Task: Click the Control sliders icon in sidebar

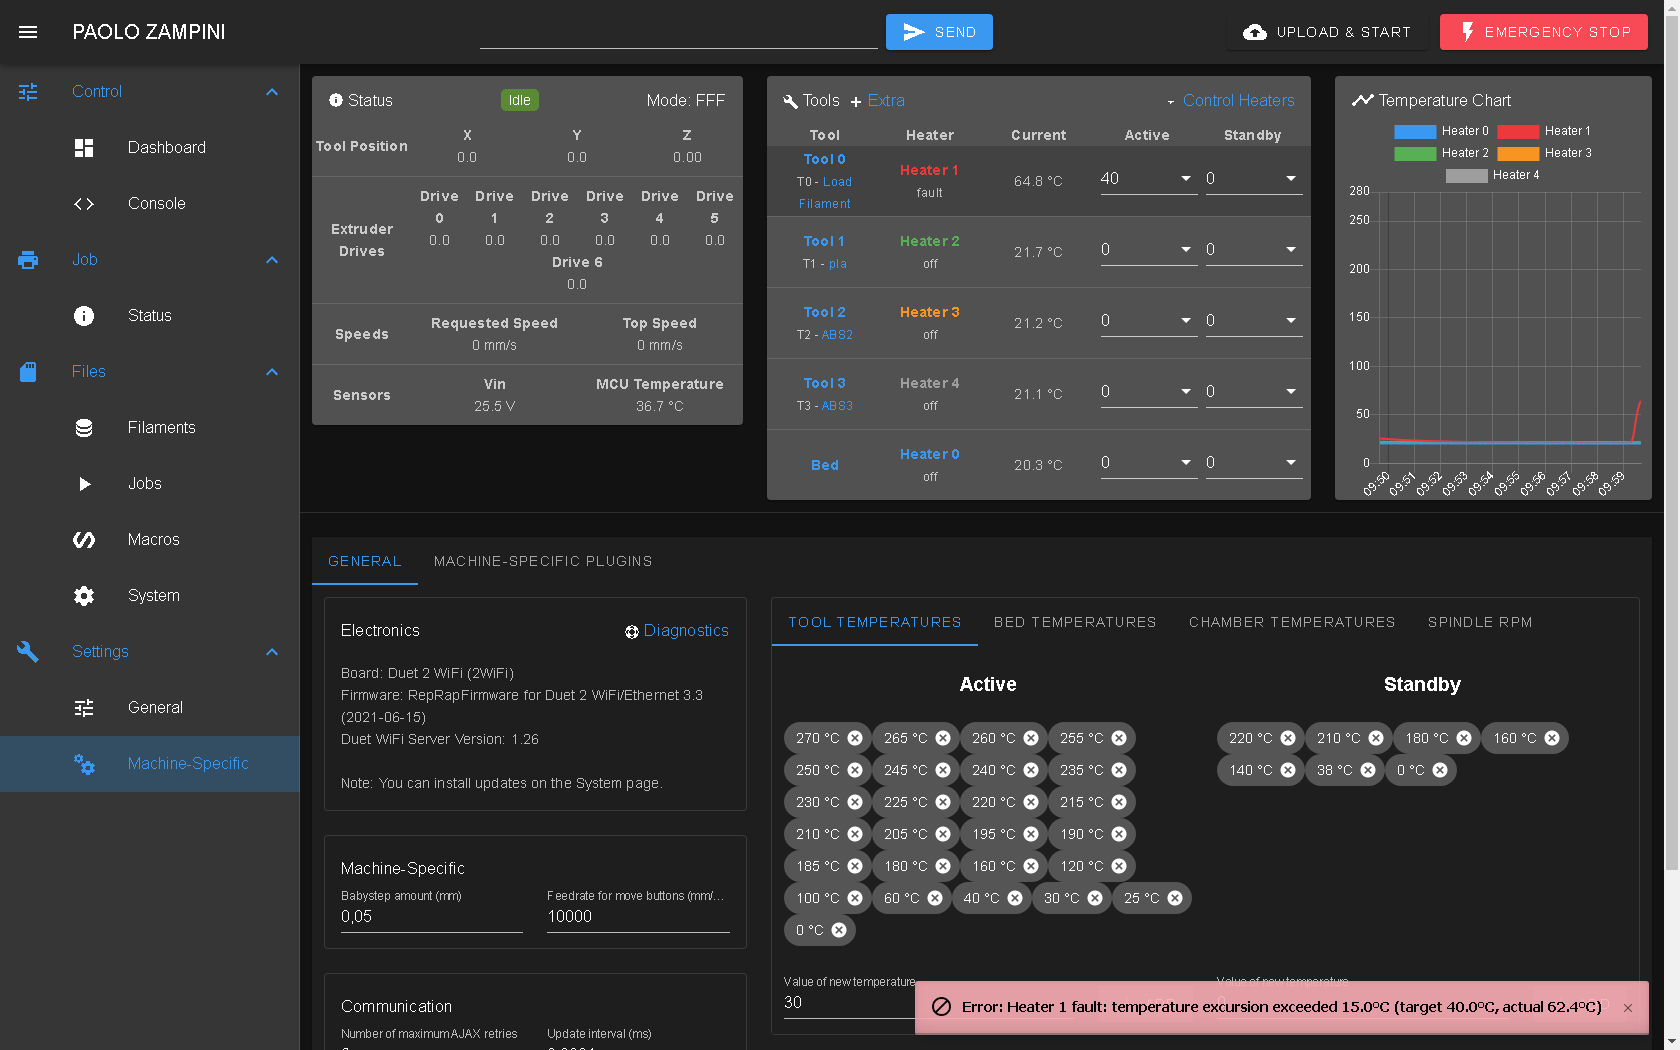Action: click(x=28, y=92)
